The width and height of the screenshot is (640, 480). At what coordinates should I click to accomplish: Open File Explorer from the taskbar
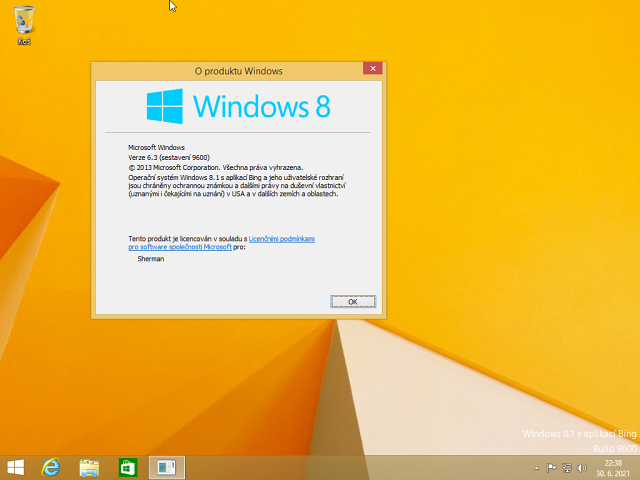(x=89, y=467)
